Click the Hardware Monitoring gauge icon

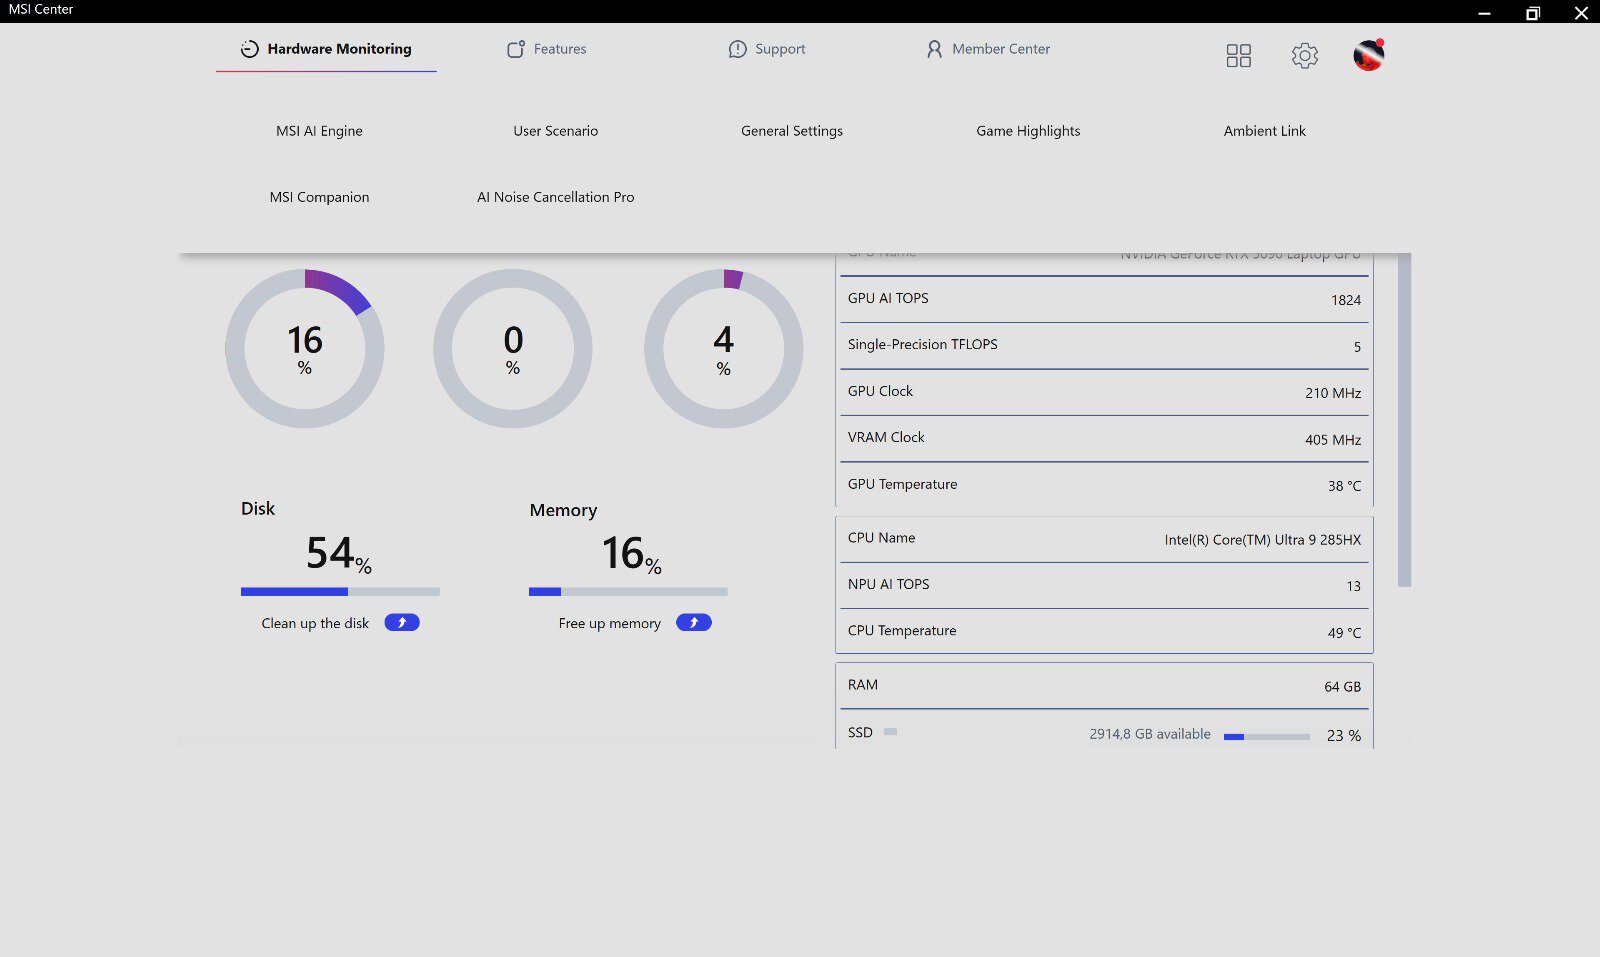tap(249, 49)
